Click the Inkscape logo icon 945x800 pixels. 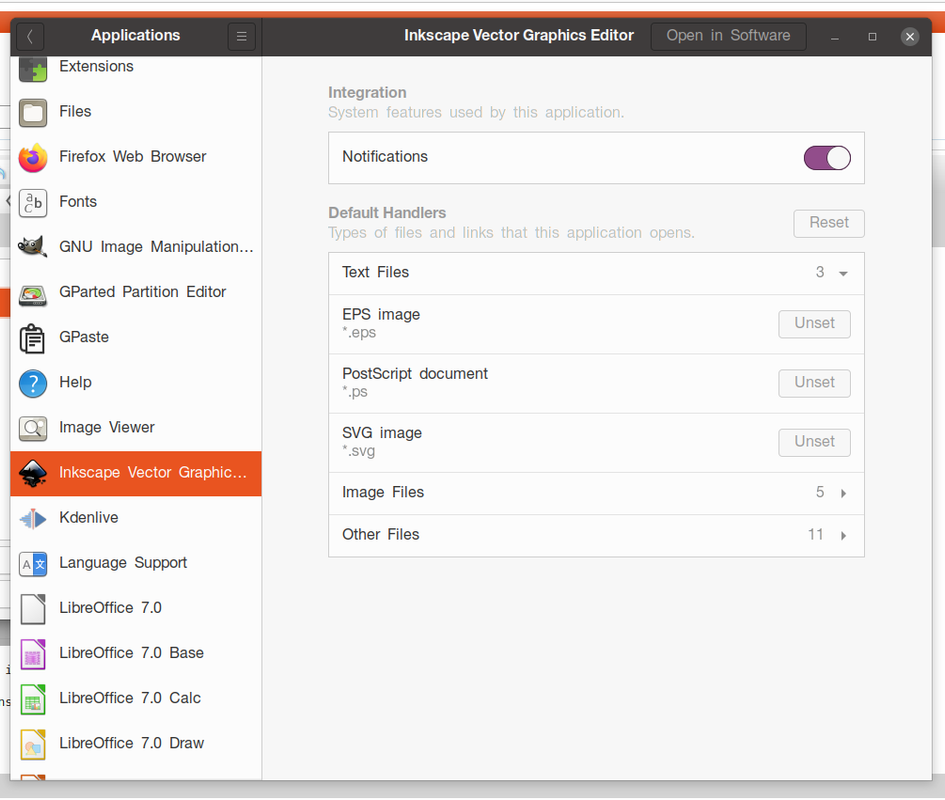click(x=33, y=474)
